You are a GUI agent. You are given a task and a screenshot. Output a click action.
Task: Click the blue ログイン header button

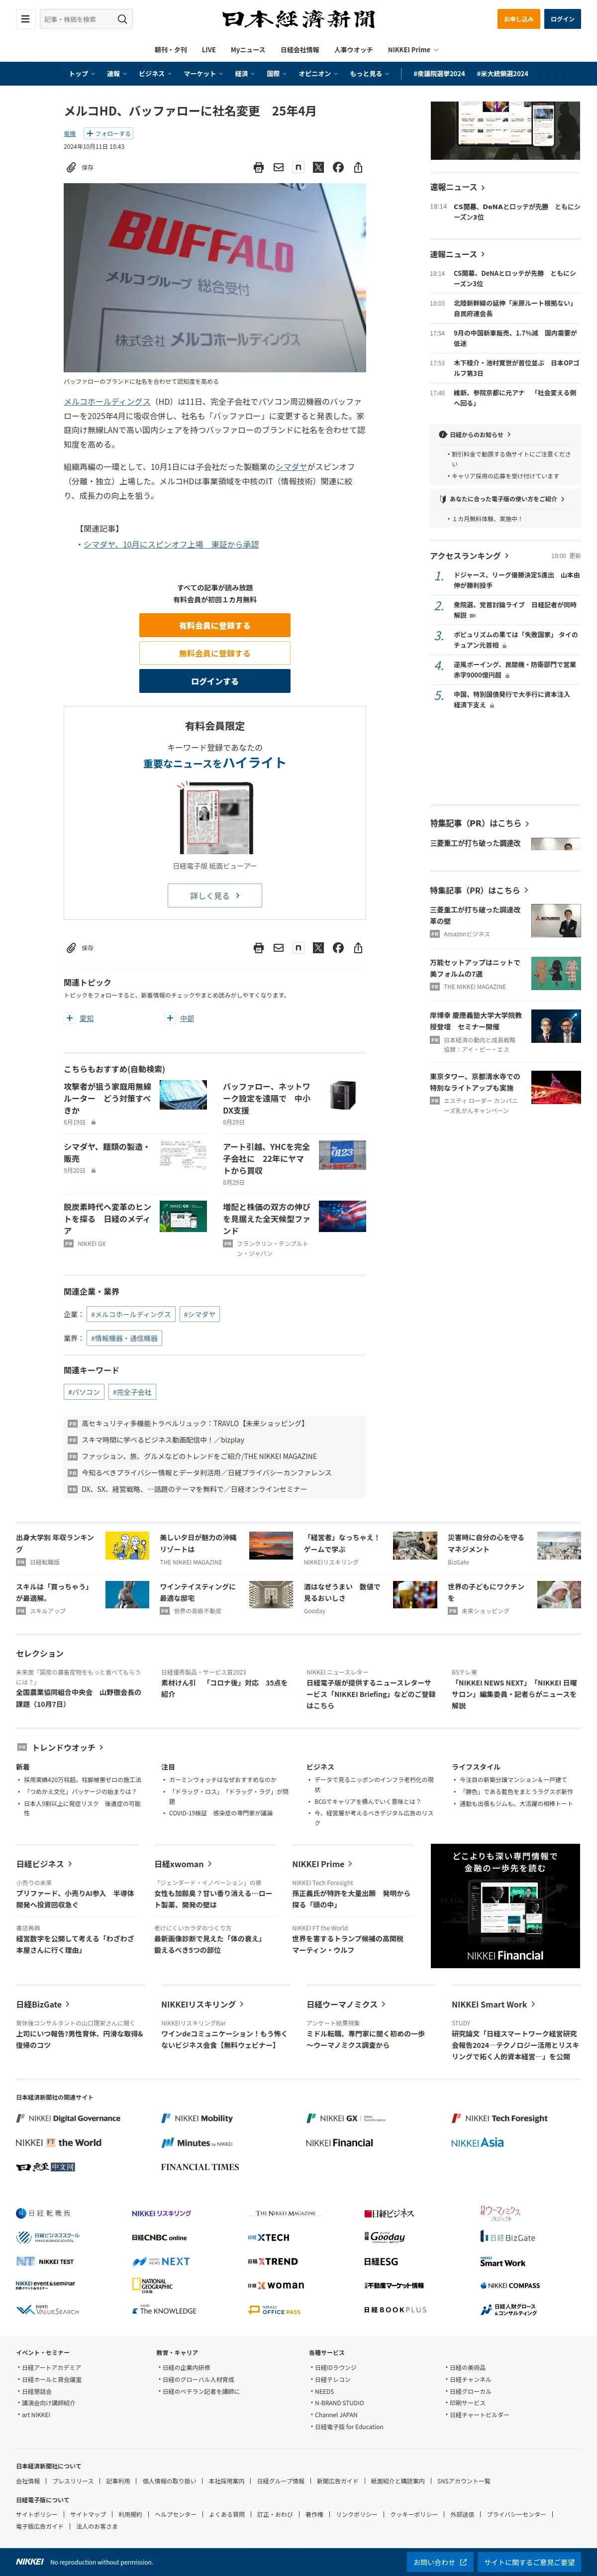[x=562, y=19]
